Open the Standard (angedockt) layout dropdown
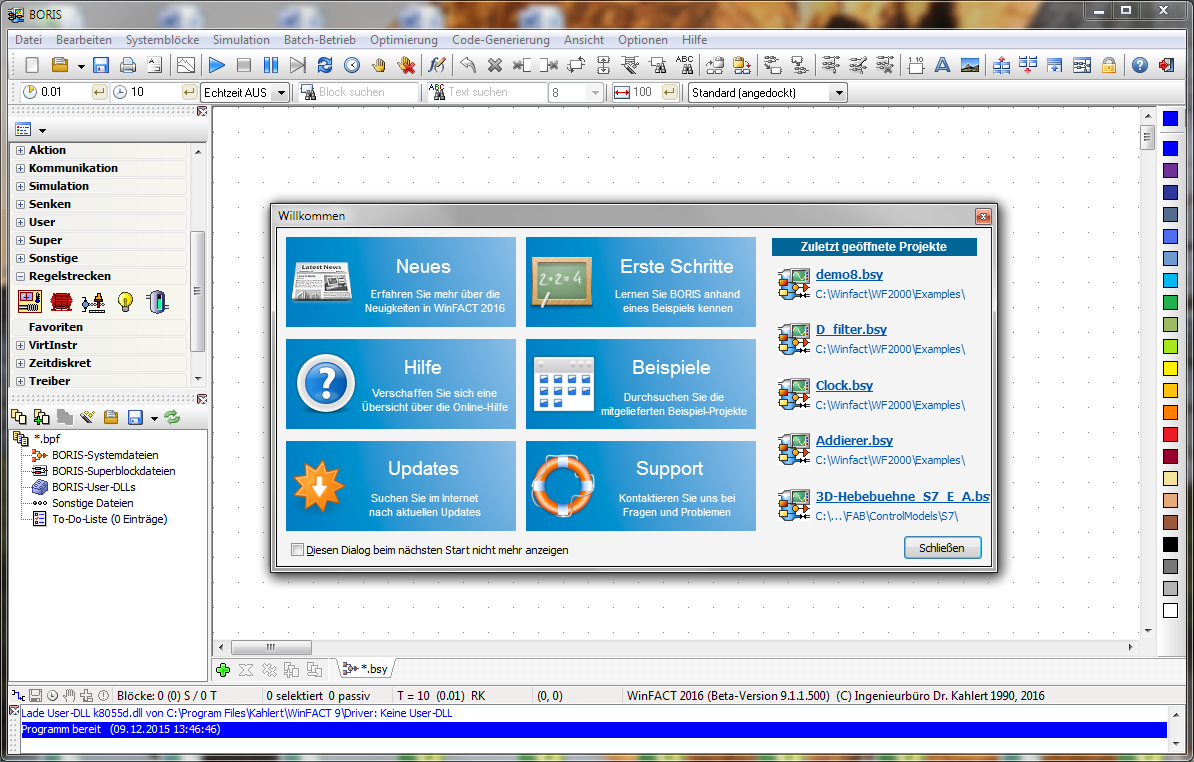Image resolution: width=1194 pixels, height=762 pixels. click(839, 93)
